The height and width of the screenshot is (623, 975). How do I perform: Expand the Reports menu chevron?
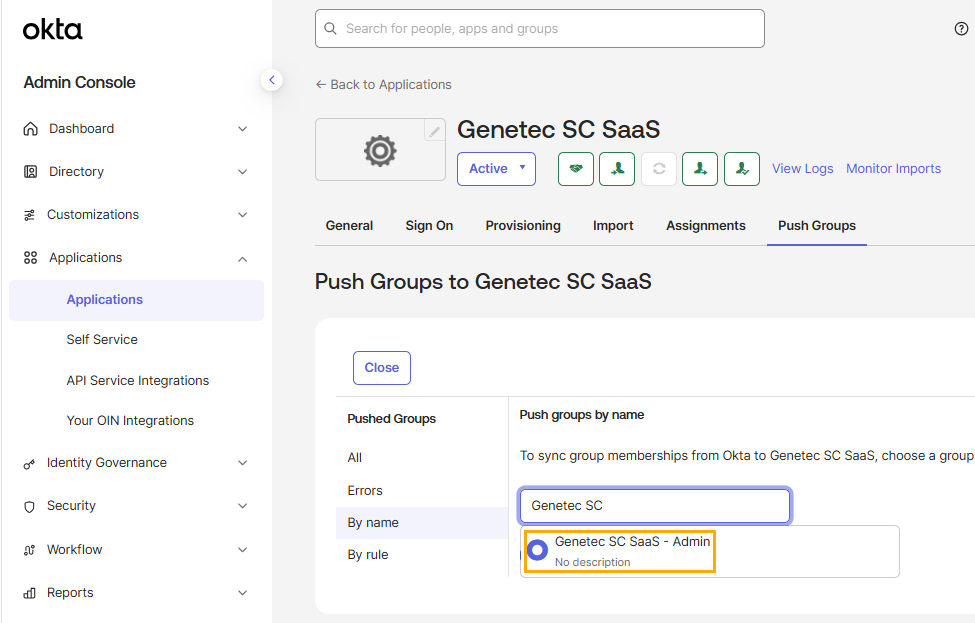[x=243, y=593]
